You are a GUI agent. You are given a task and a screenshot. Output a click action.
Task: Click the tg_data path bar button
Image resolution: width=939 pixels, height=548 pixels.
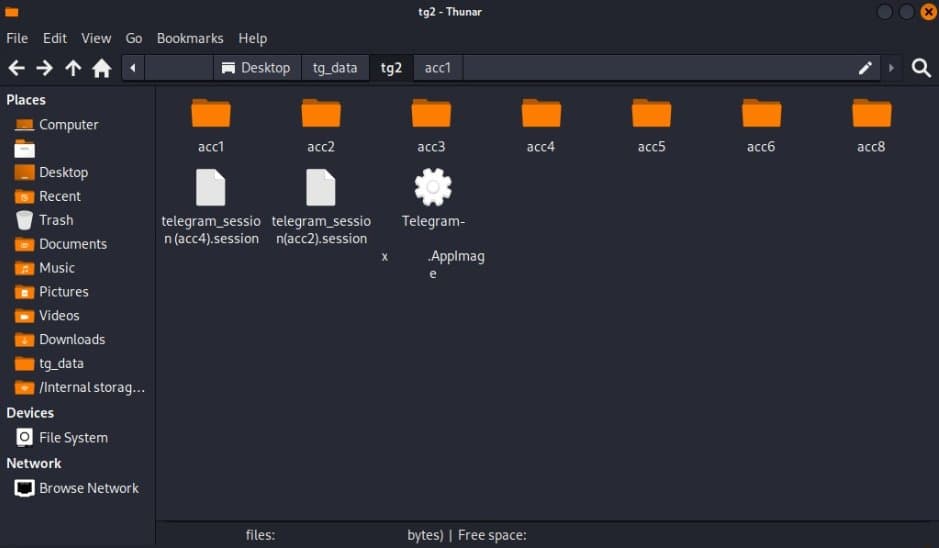335,68
